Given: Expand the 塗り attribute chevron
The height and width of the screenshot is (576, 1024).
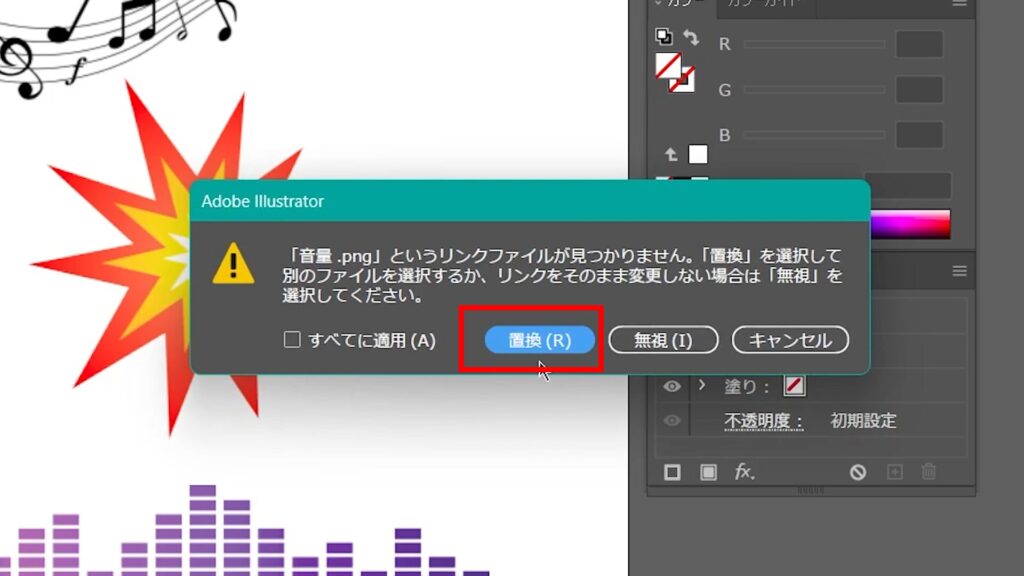Looking at the screenshot, I should coord(702,386).
